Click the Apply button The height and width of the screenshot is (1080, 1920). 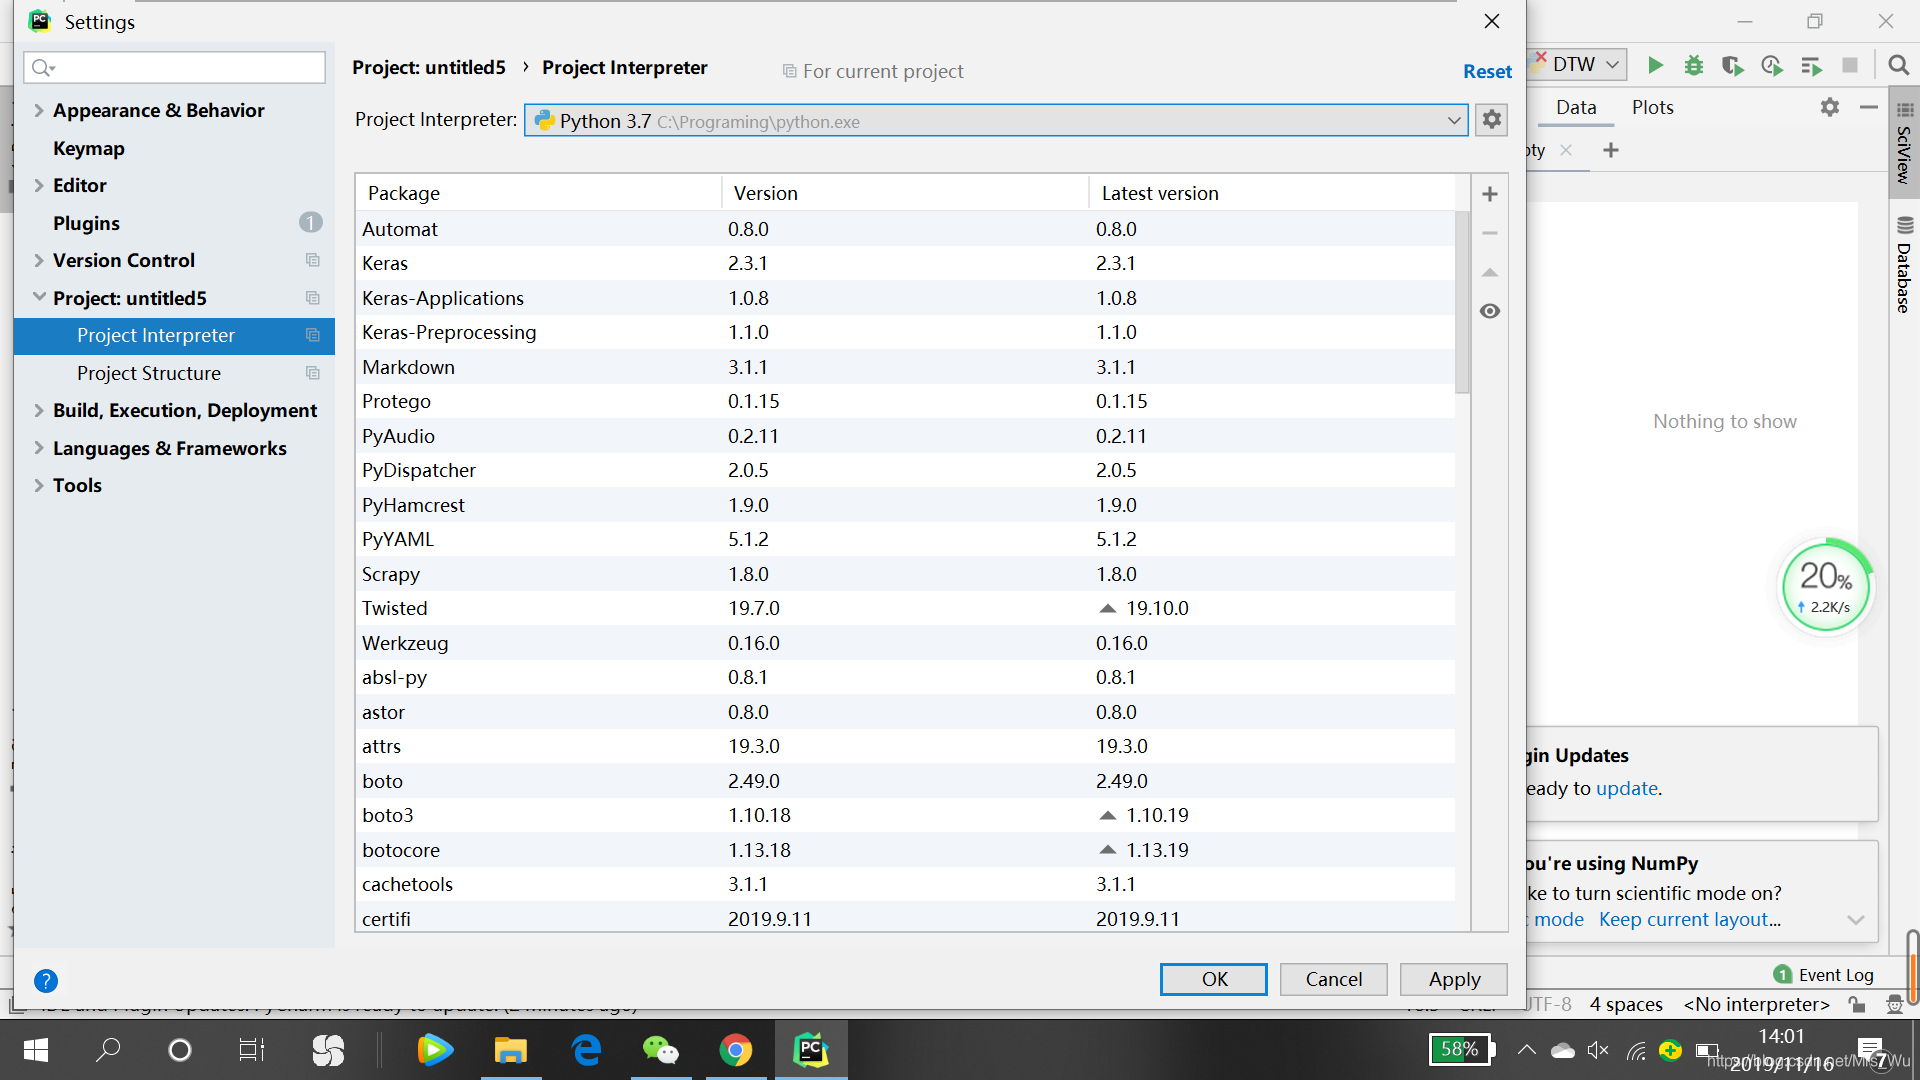pos(1453,978)
